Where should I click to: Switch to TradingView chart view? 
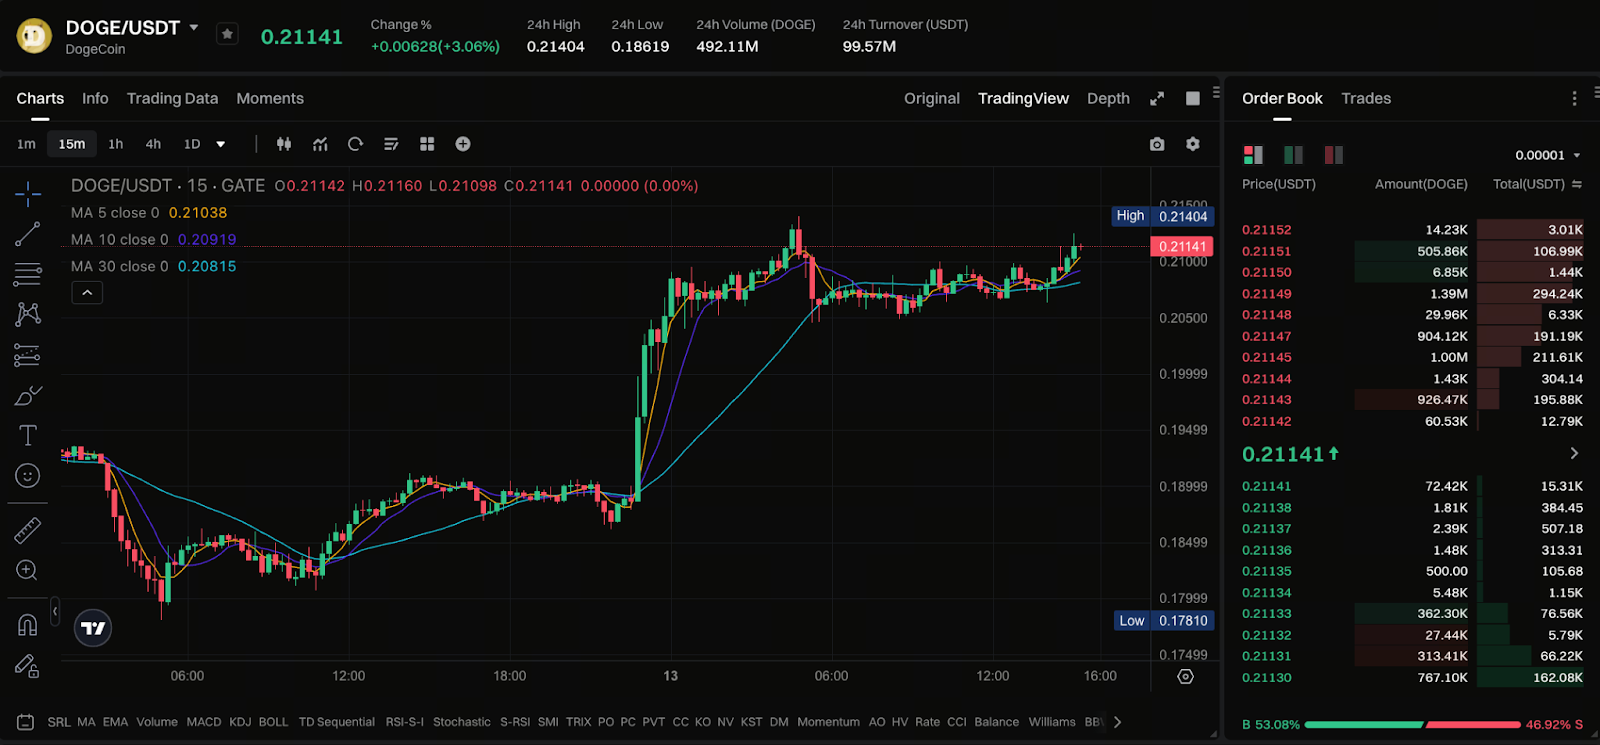[x=1023, y=98]
